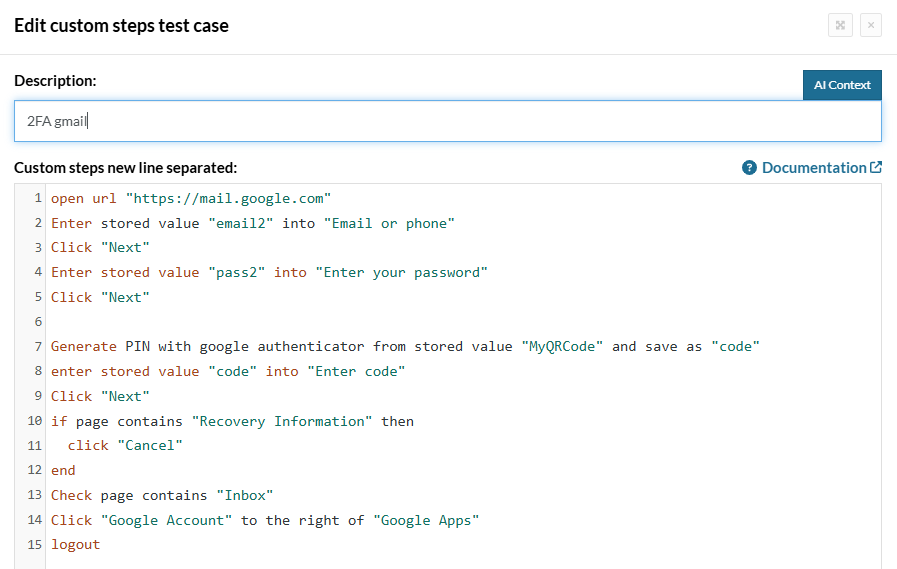Click line number 3 in the editor gutter

coord(38,248)
